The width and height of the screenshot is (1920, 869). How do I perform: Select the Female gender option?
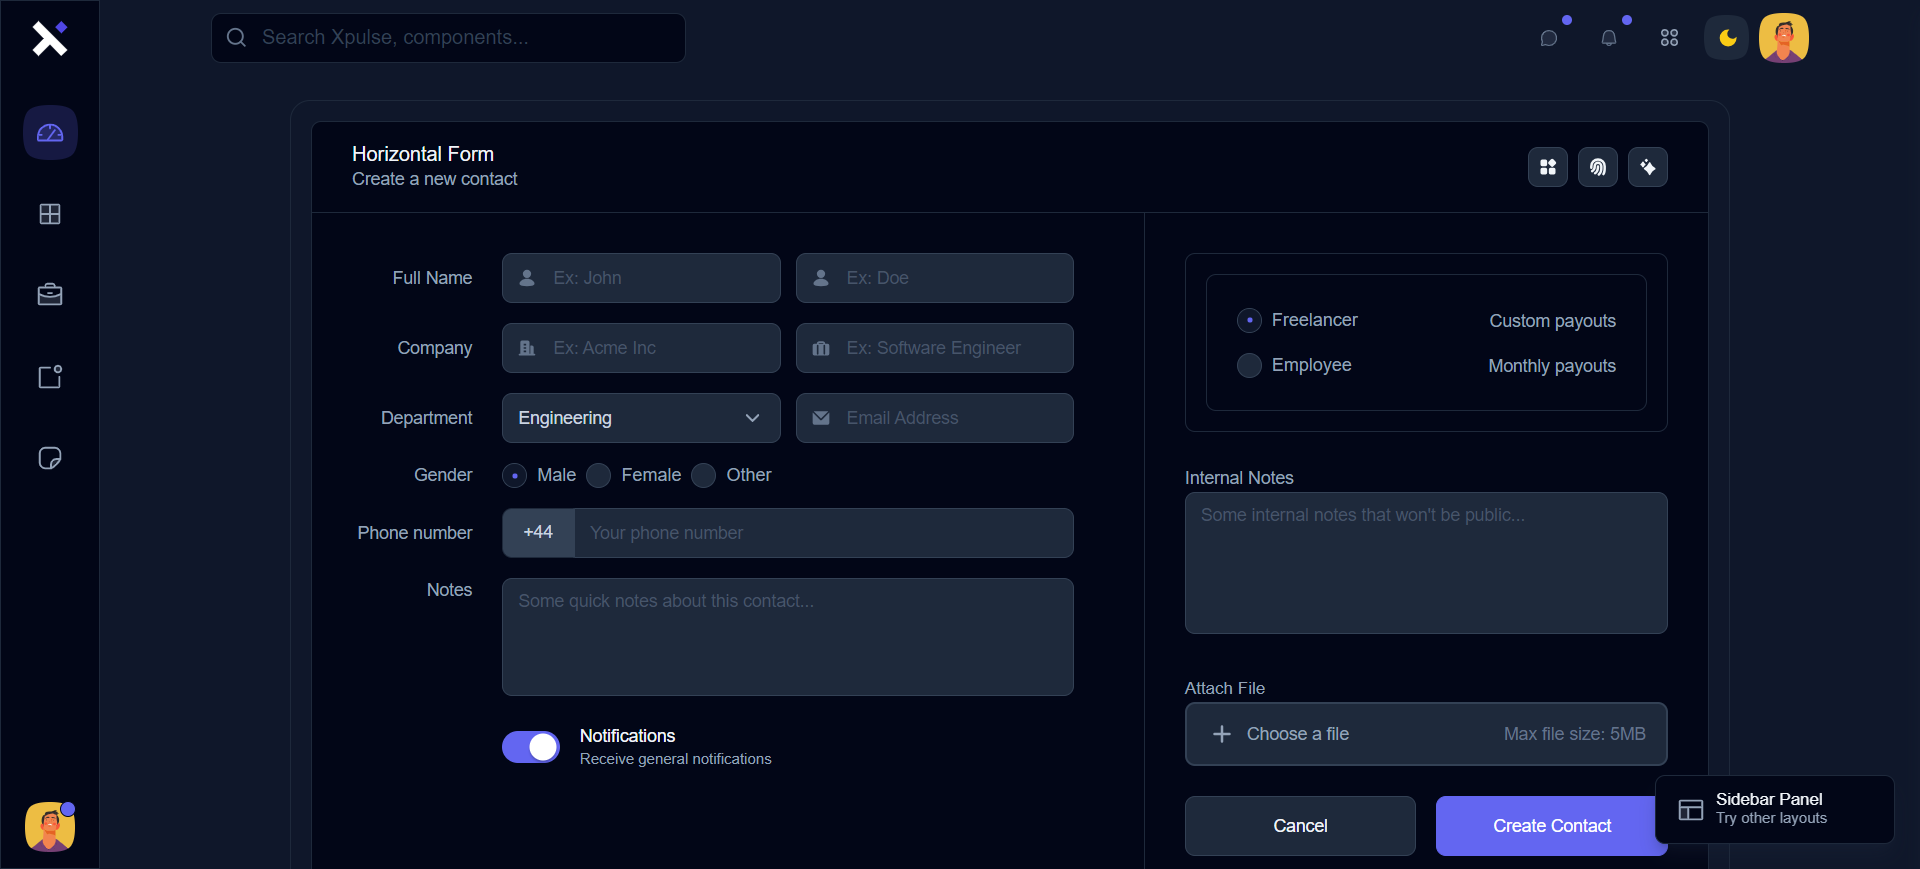coord(599,476)
